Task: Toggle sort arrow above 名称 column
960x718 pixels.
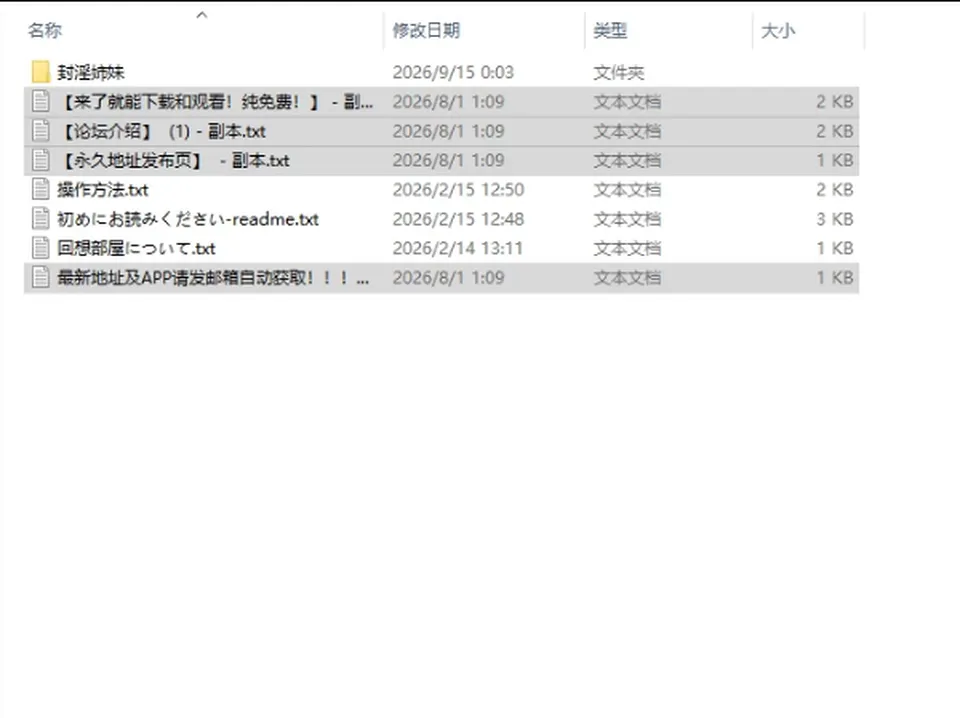Action: (x=202, y=15)
